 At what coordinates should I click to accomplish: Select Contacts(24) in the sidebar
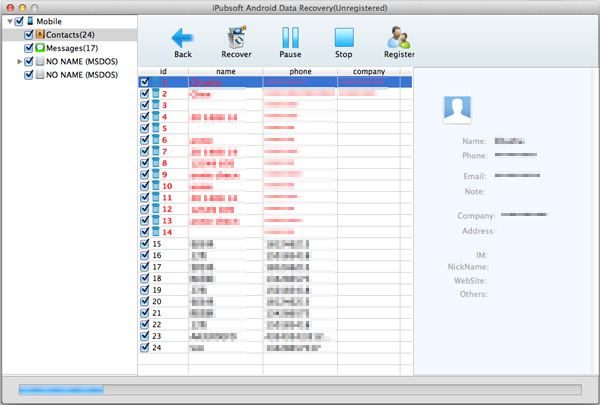[x=70, y=35]
